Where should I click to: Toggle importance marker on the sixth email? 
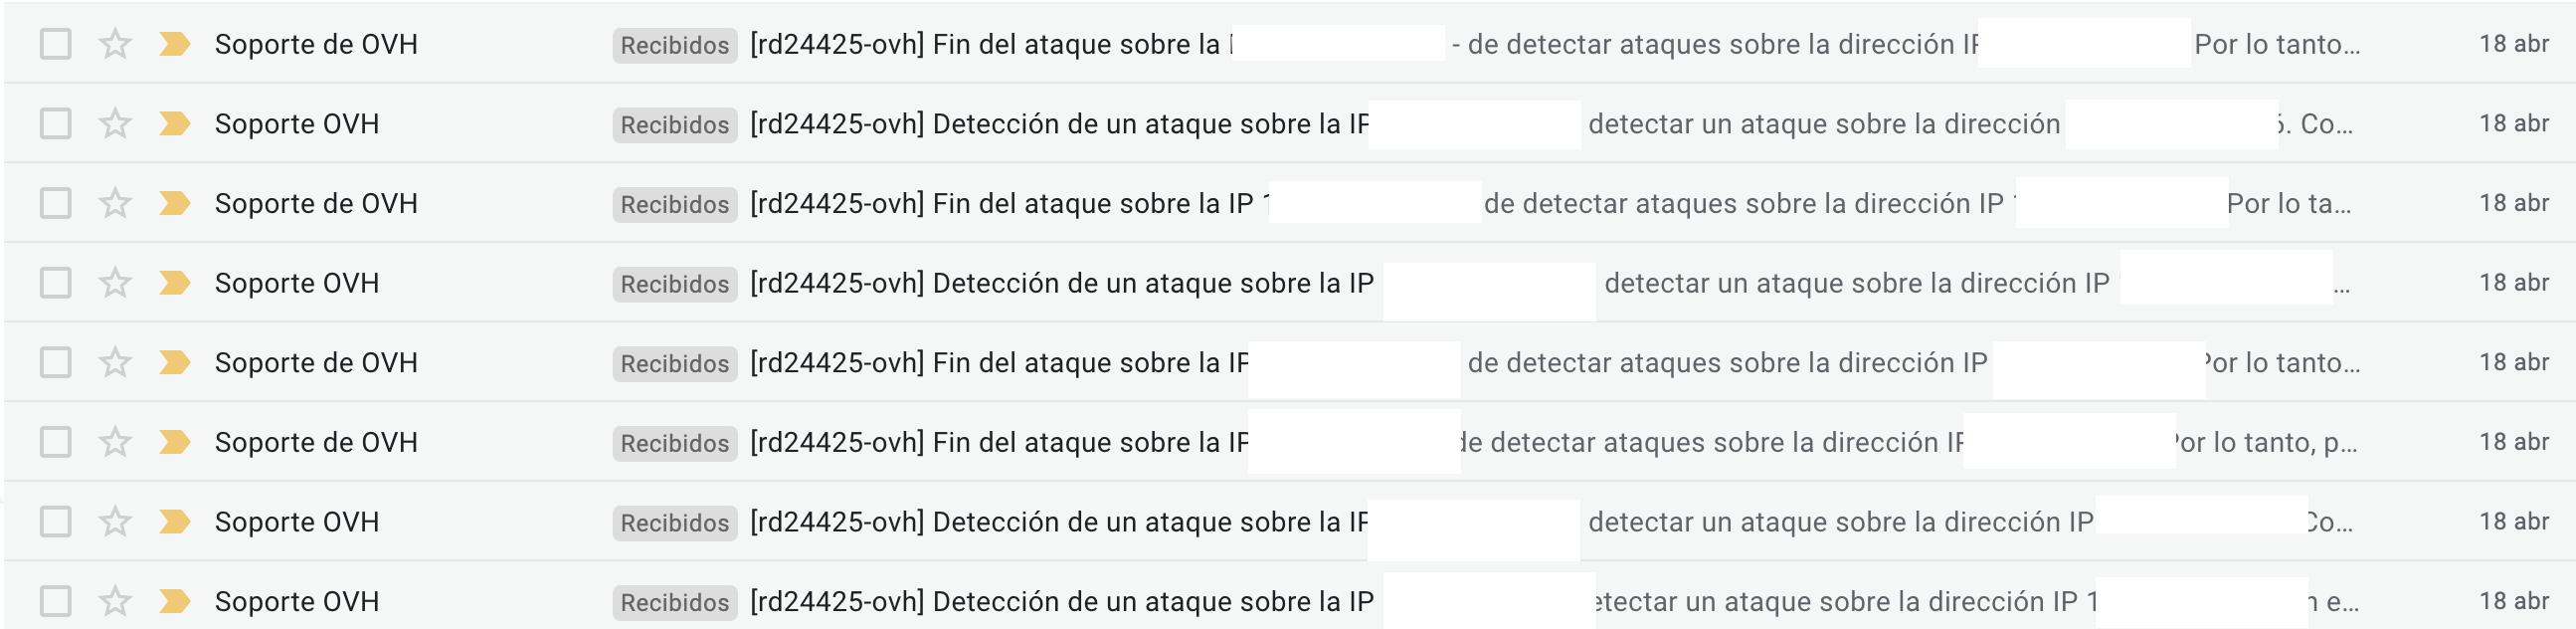174,442
